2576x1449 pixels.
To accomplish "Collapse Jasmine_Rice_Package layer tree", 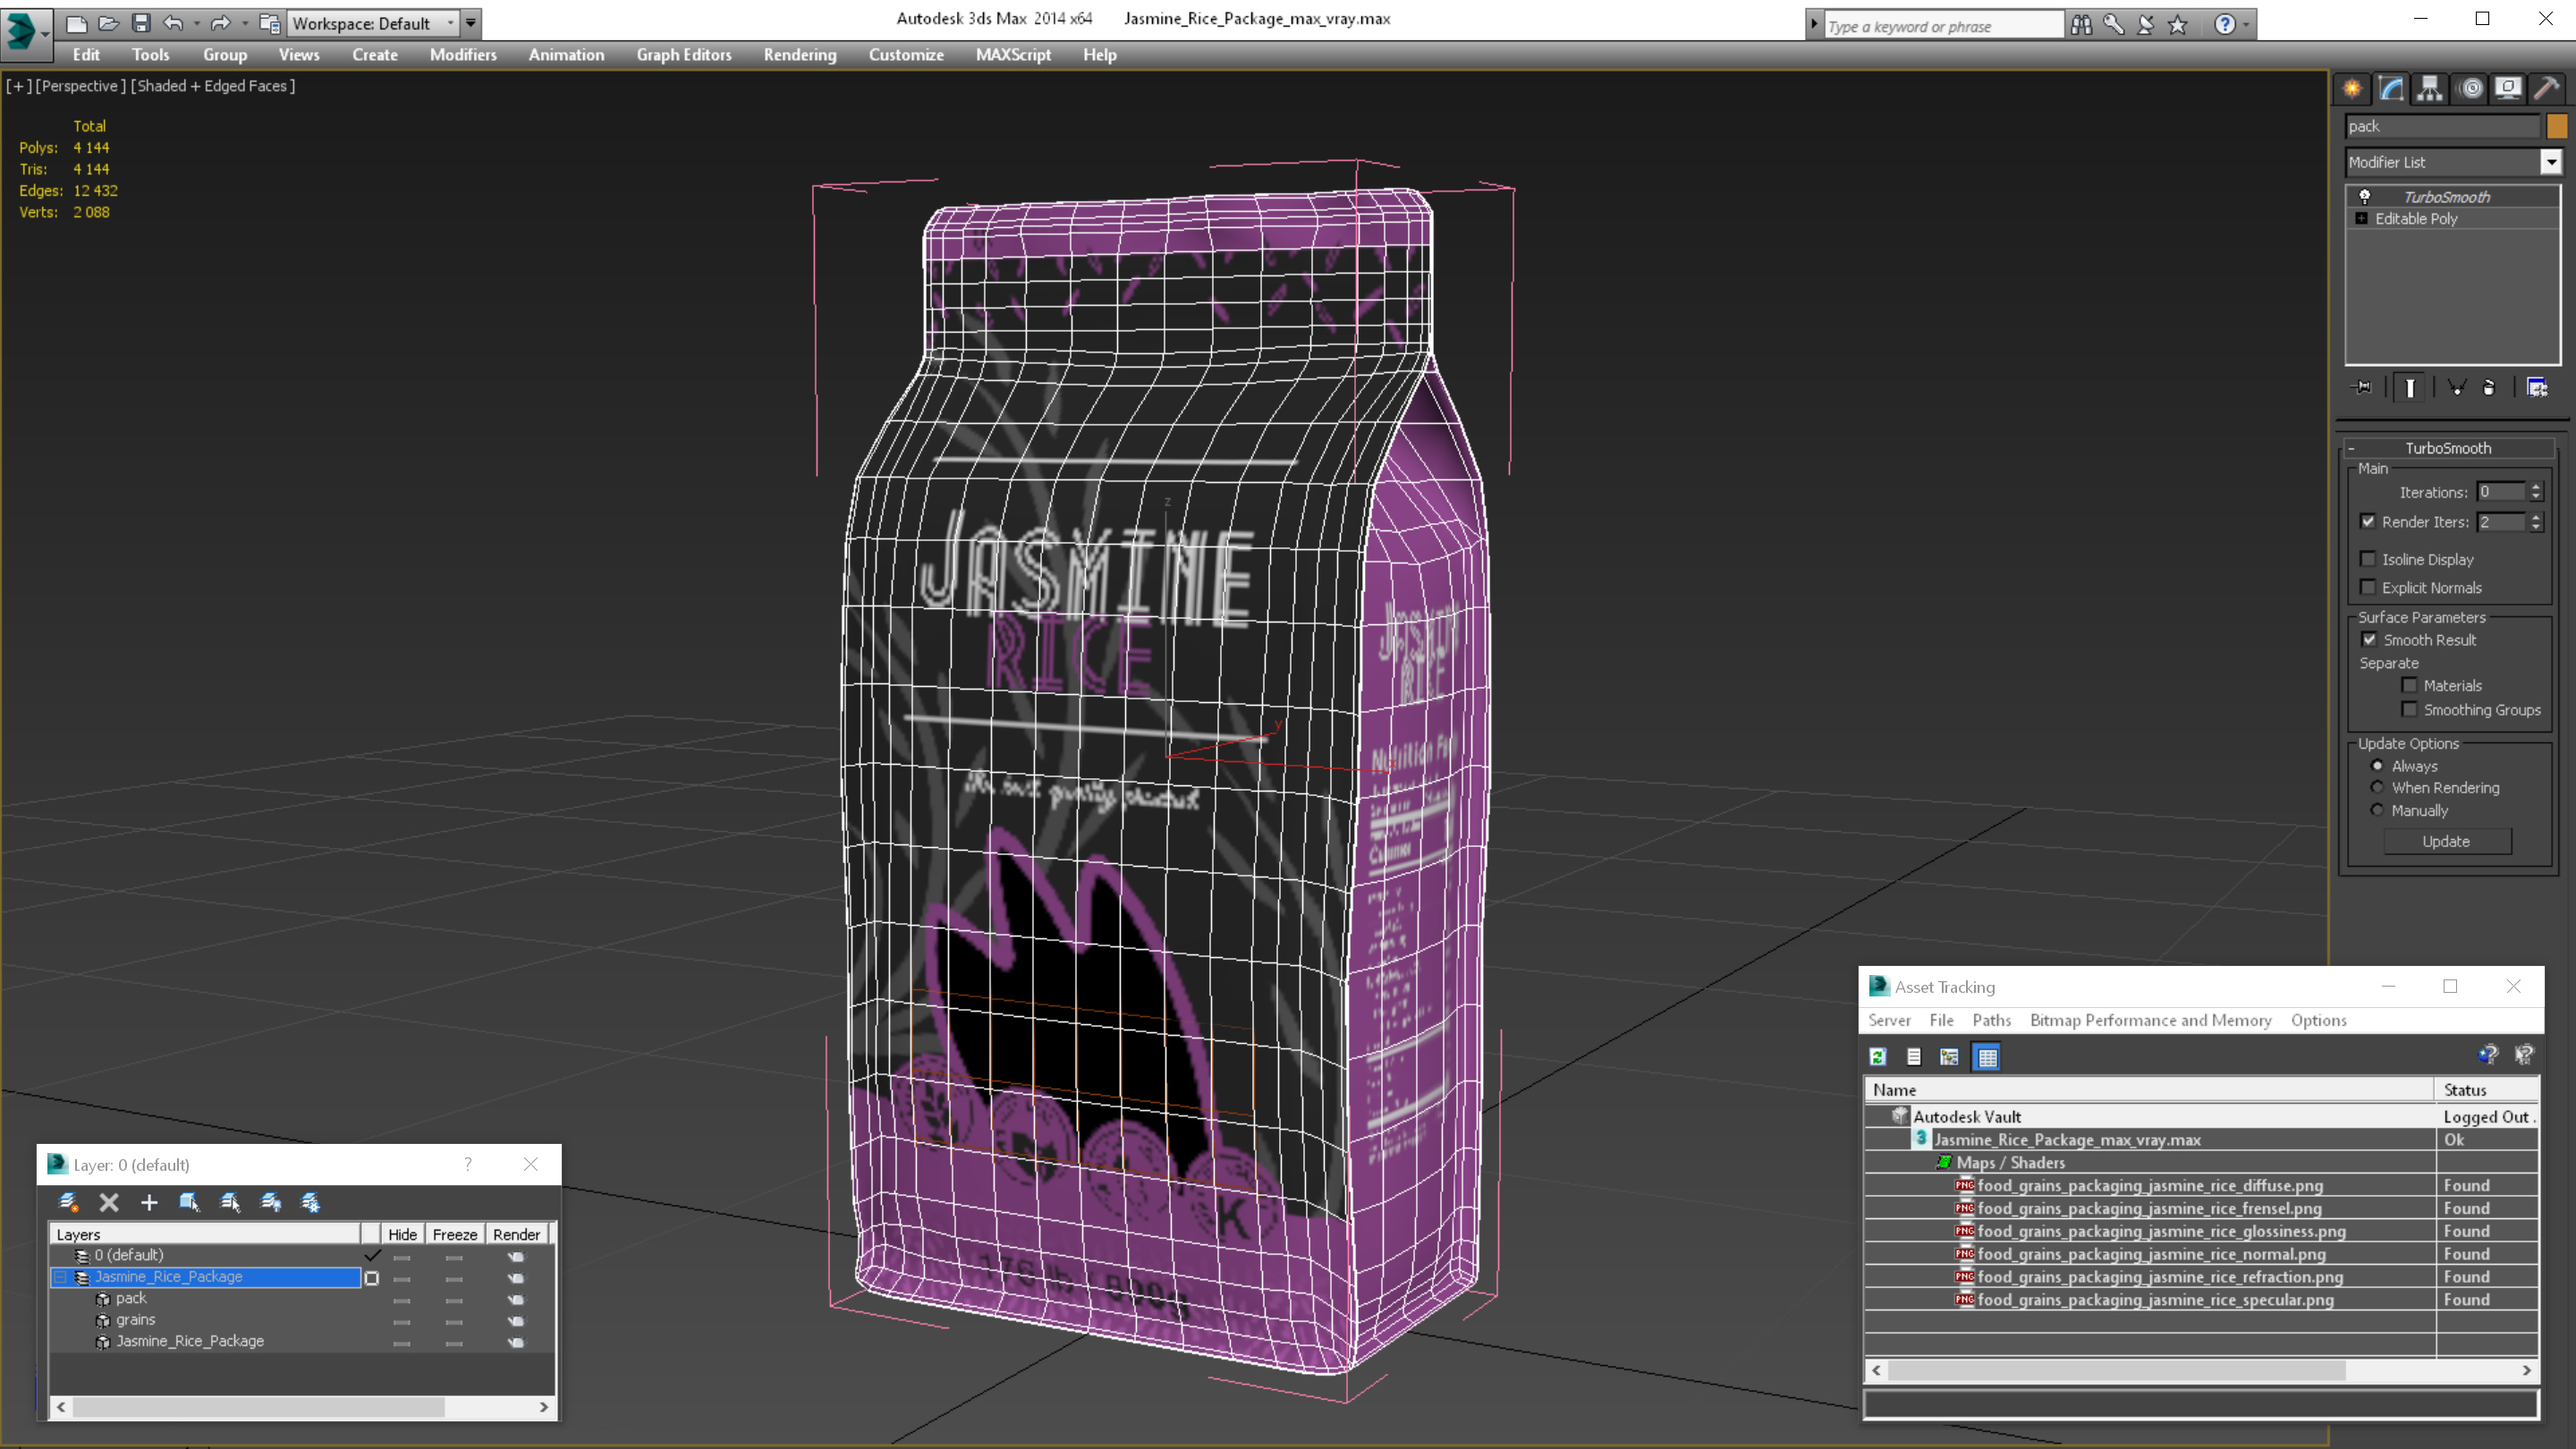I will pos(60,1277).
